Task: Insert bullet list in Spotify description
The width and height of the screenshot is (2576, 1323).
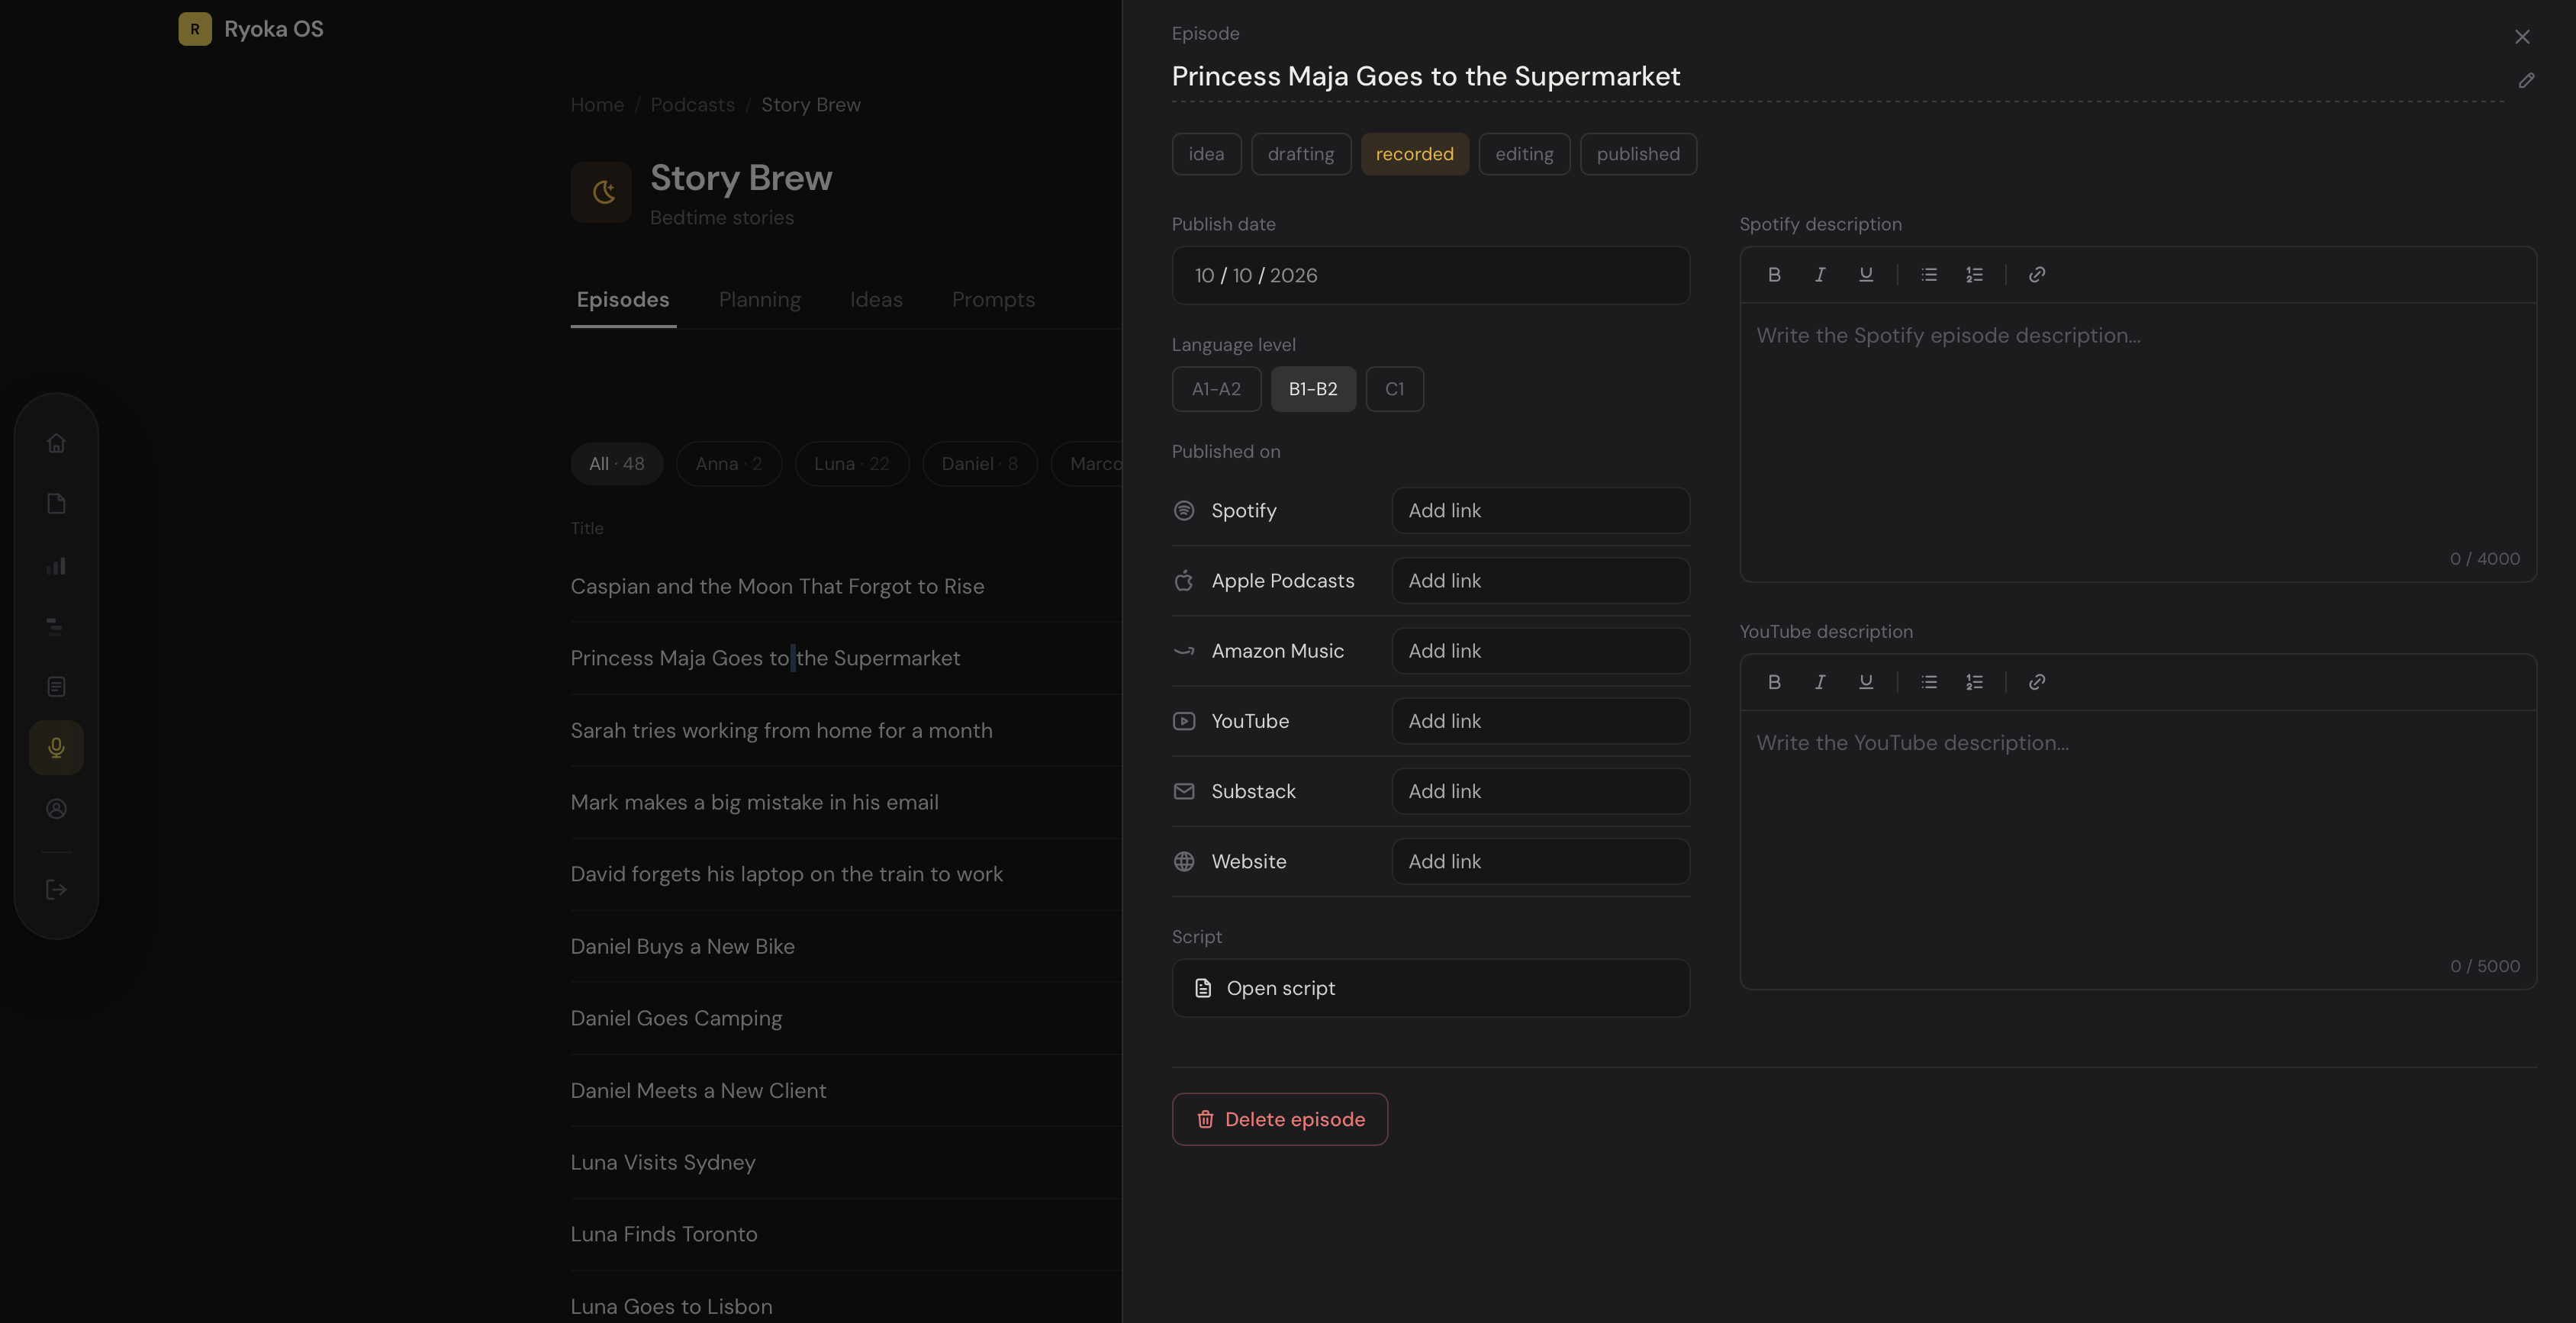Action: 1929,275
